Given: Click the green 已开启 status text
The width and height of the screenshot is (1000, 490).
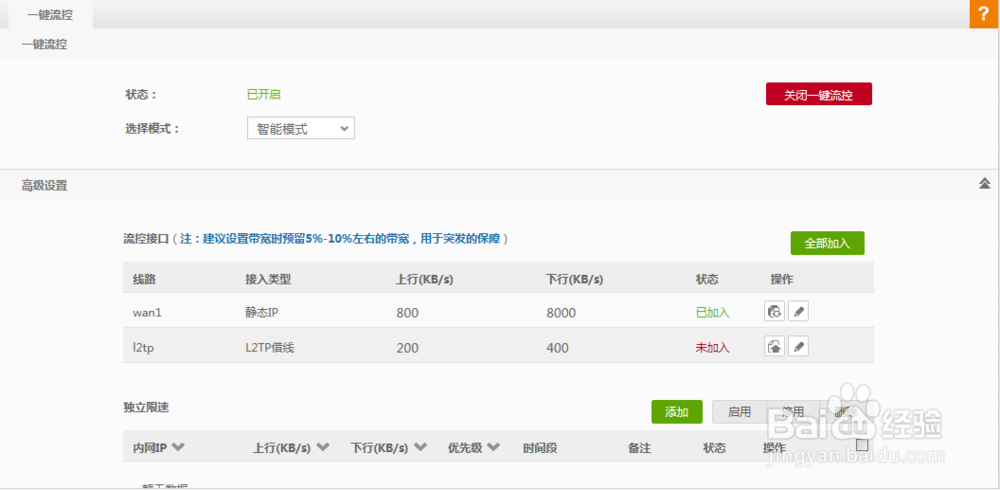Looking at the screenshot, I should [x=263, y=94].
